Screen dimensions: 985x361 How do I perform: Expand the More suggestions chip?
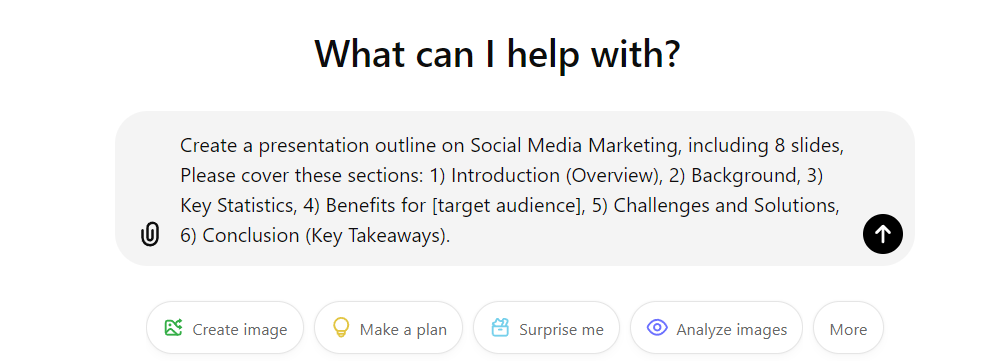pos(848,328)
